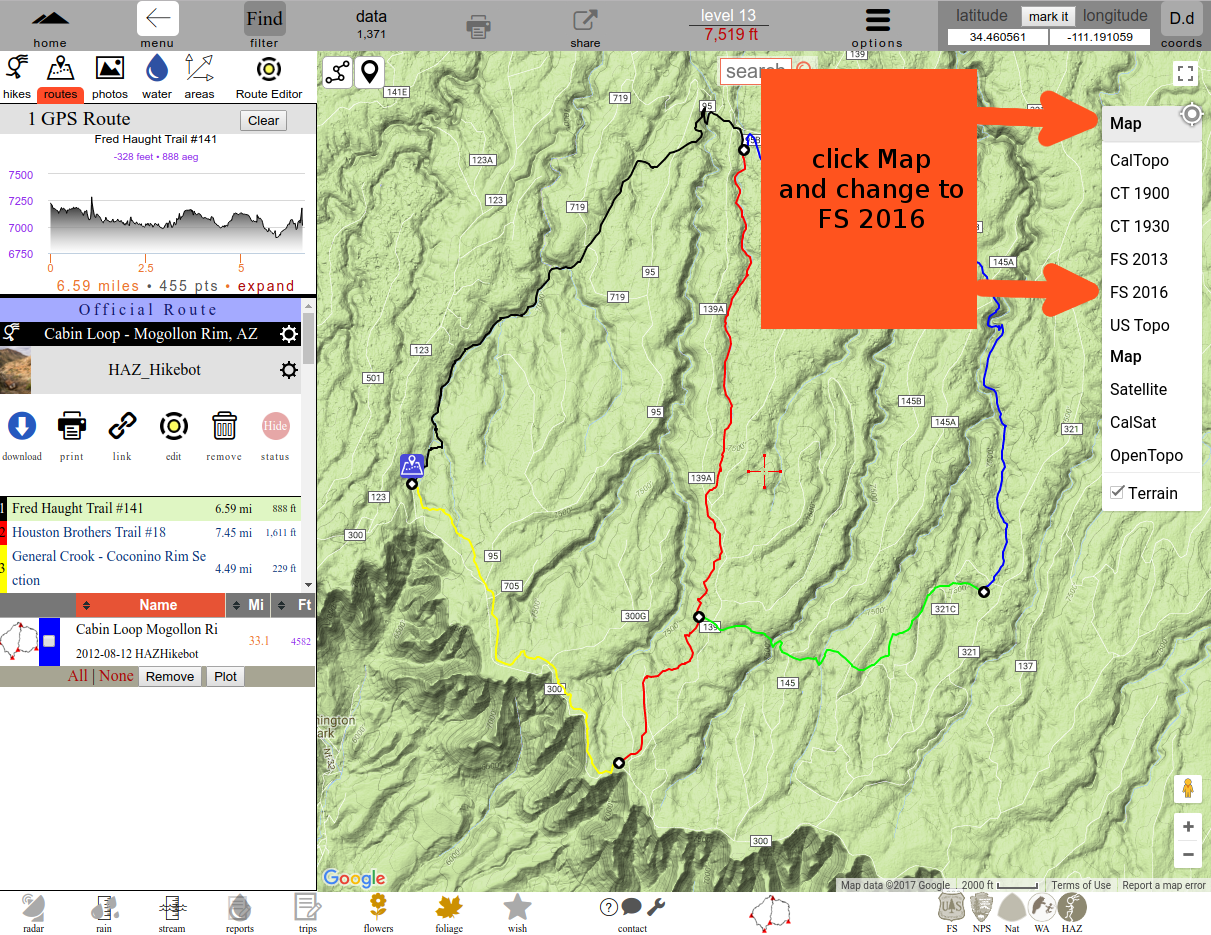Click the latitude input field
Screen dimensions: 1211x935
pyautogui.click(x=997, y=37)
